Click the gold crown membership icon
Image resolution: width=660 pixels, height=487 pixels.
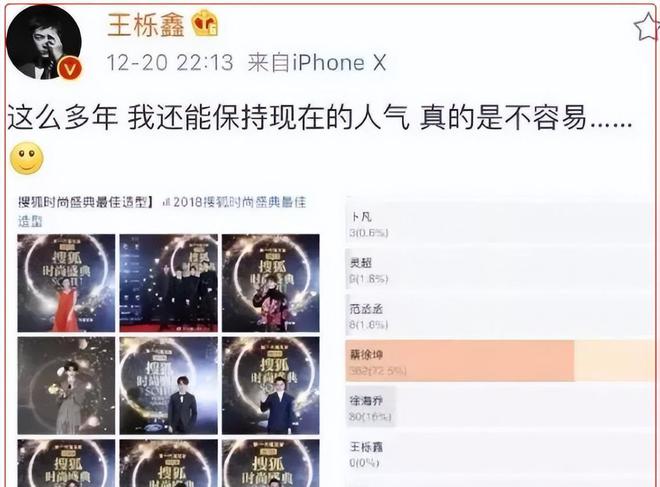tap(205, 23)
